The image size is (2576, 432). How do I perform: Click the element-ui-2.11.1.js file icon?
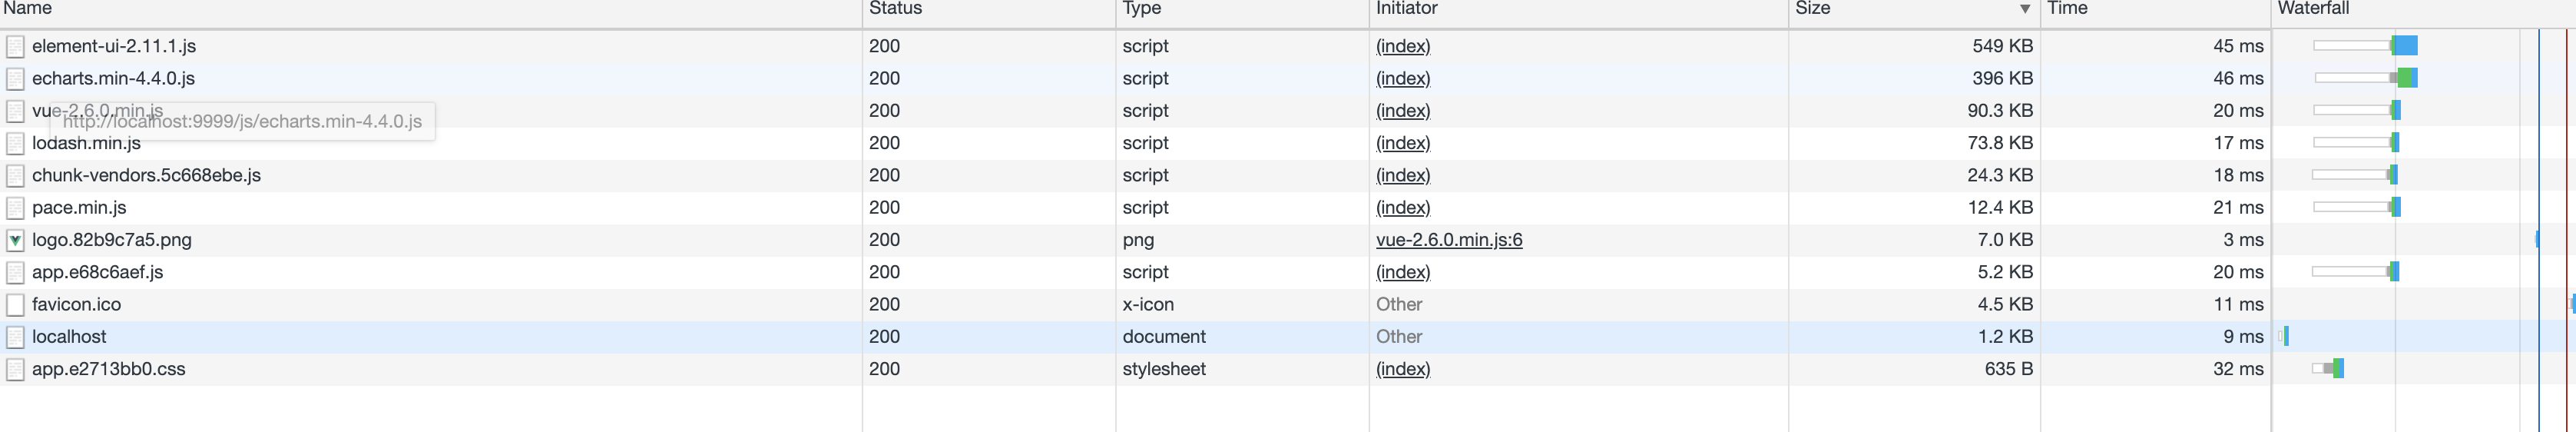point(15,46)
